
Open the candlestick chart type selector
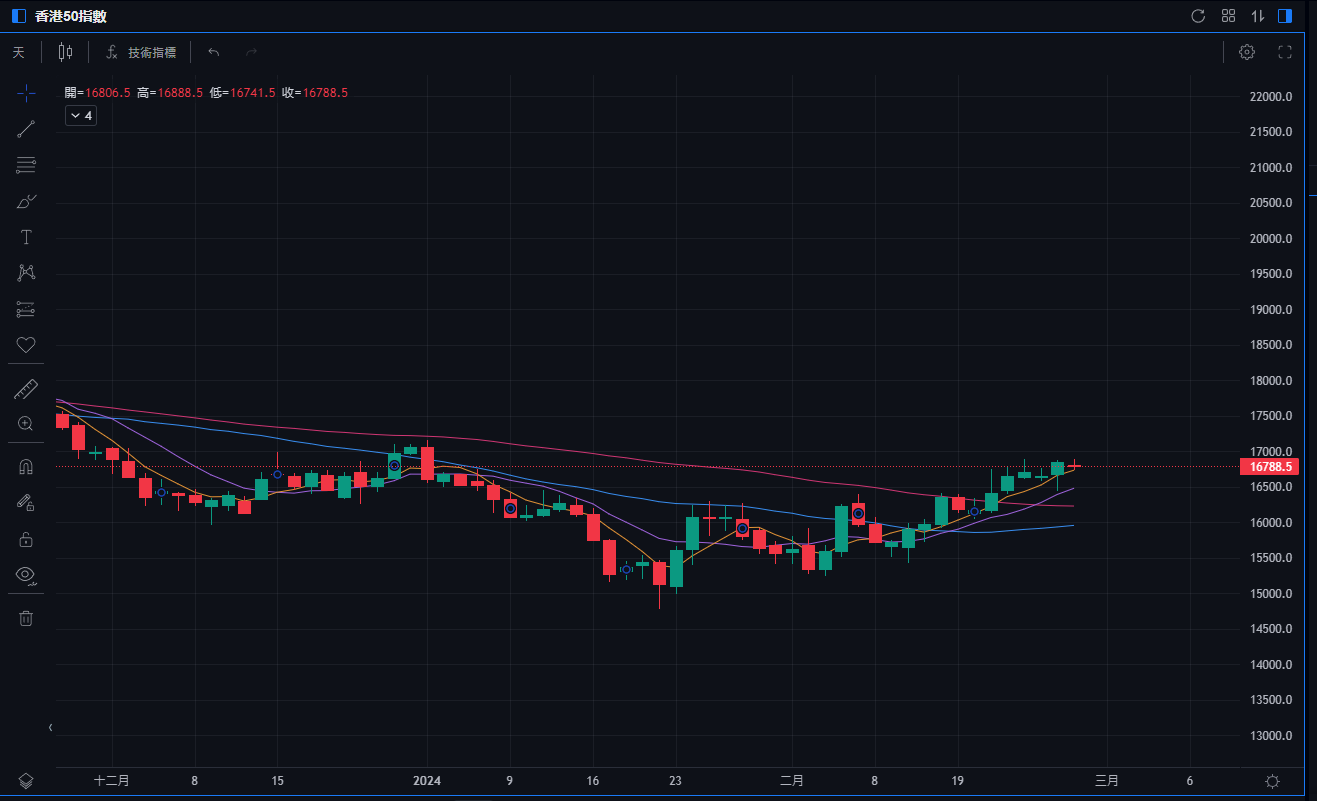[65, 52]
